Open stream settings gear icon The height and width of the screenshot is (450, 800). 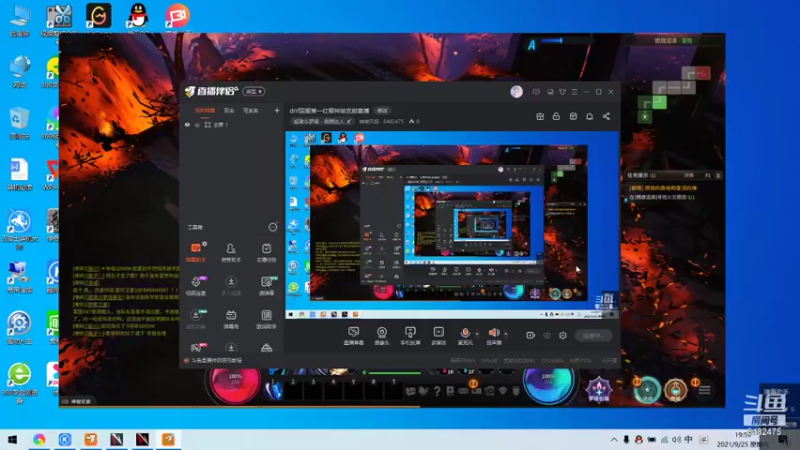[563, 336]
